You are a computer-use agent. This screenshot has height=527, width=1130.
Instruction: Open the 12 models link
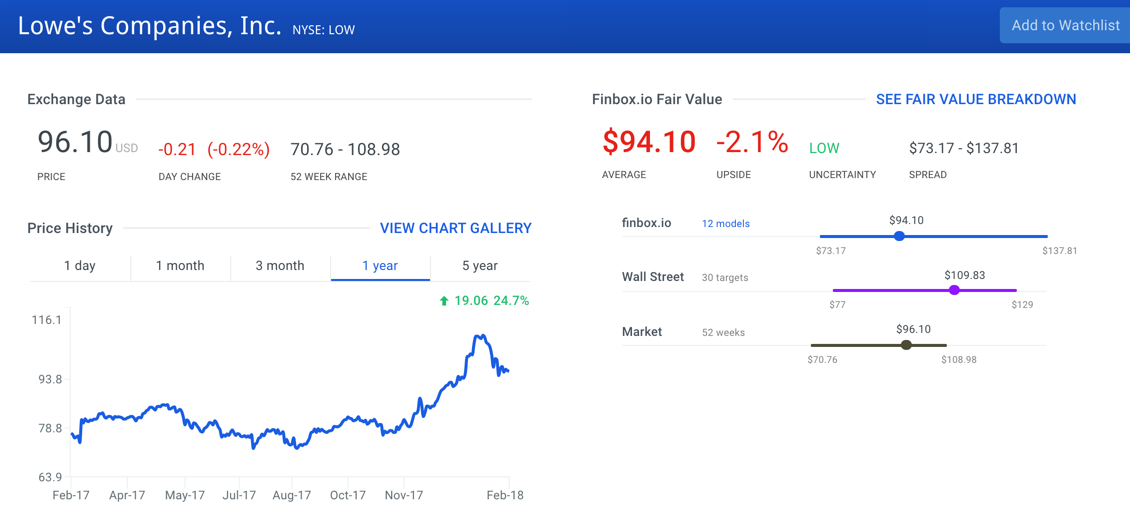click(725, 224)
